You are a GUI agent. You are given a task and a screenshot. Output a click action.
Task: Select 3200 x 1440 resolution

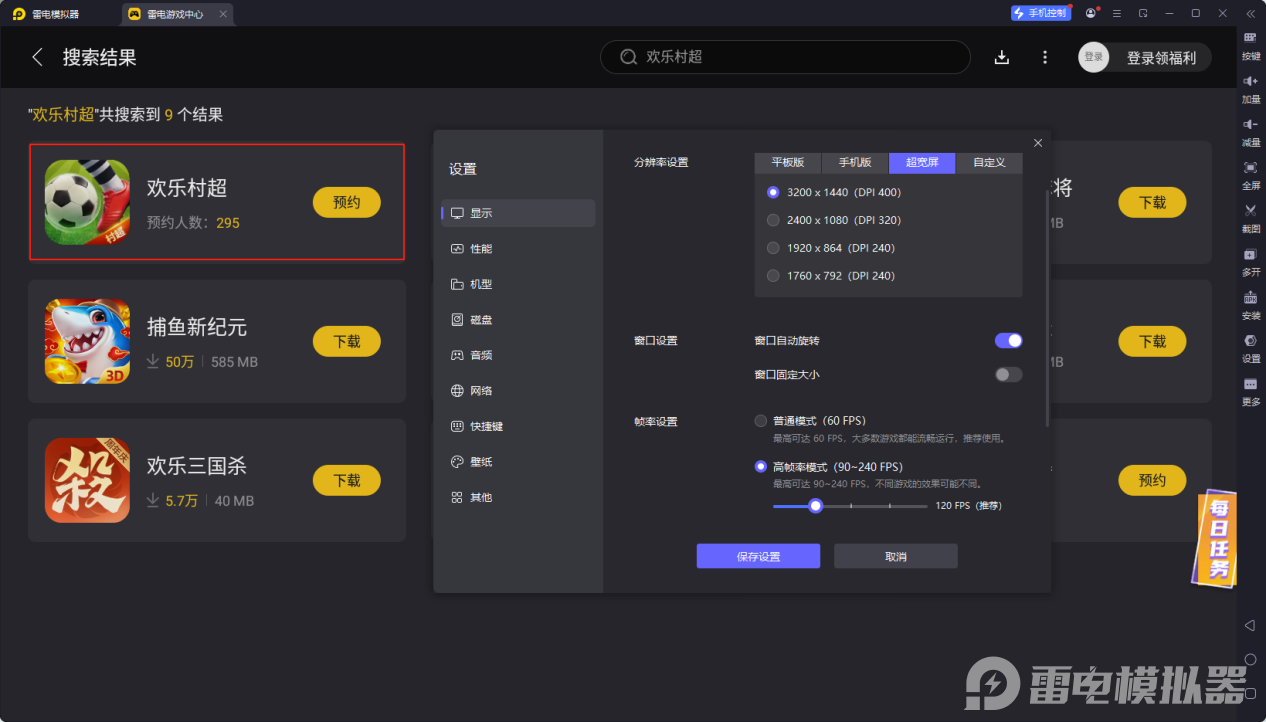click(773, 192)
